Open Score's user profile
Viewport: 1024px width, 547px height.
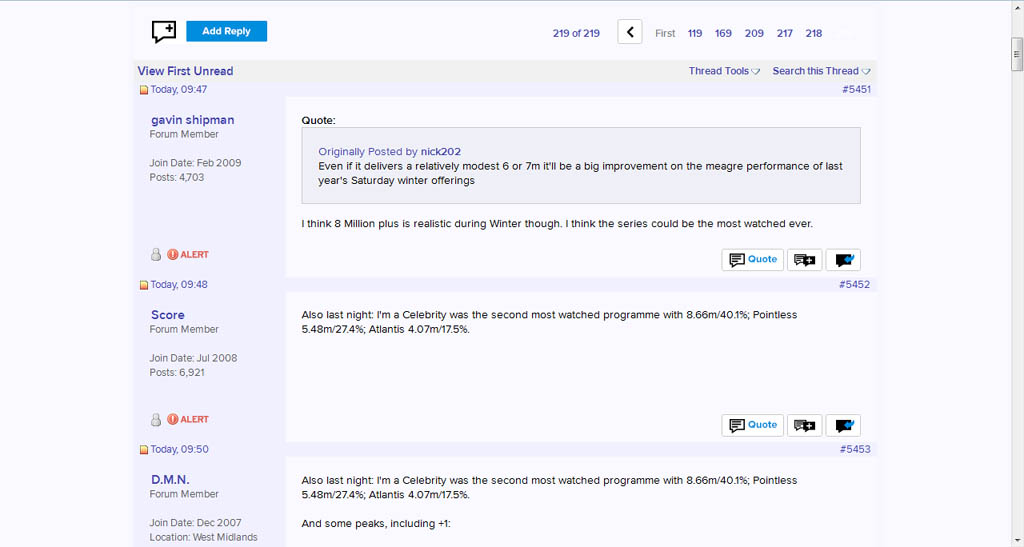pos(168,315)
